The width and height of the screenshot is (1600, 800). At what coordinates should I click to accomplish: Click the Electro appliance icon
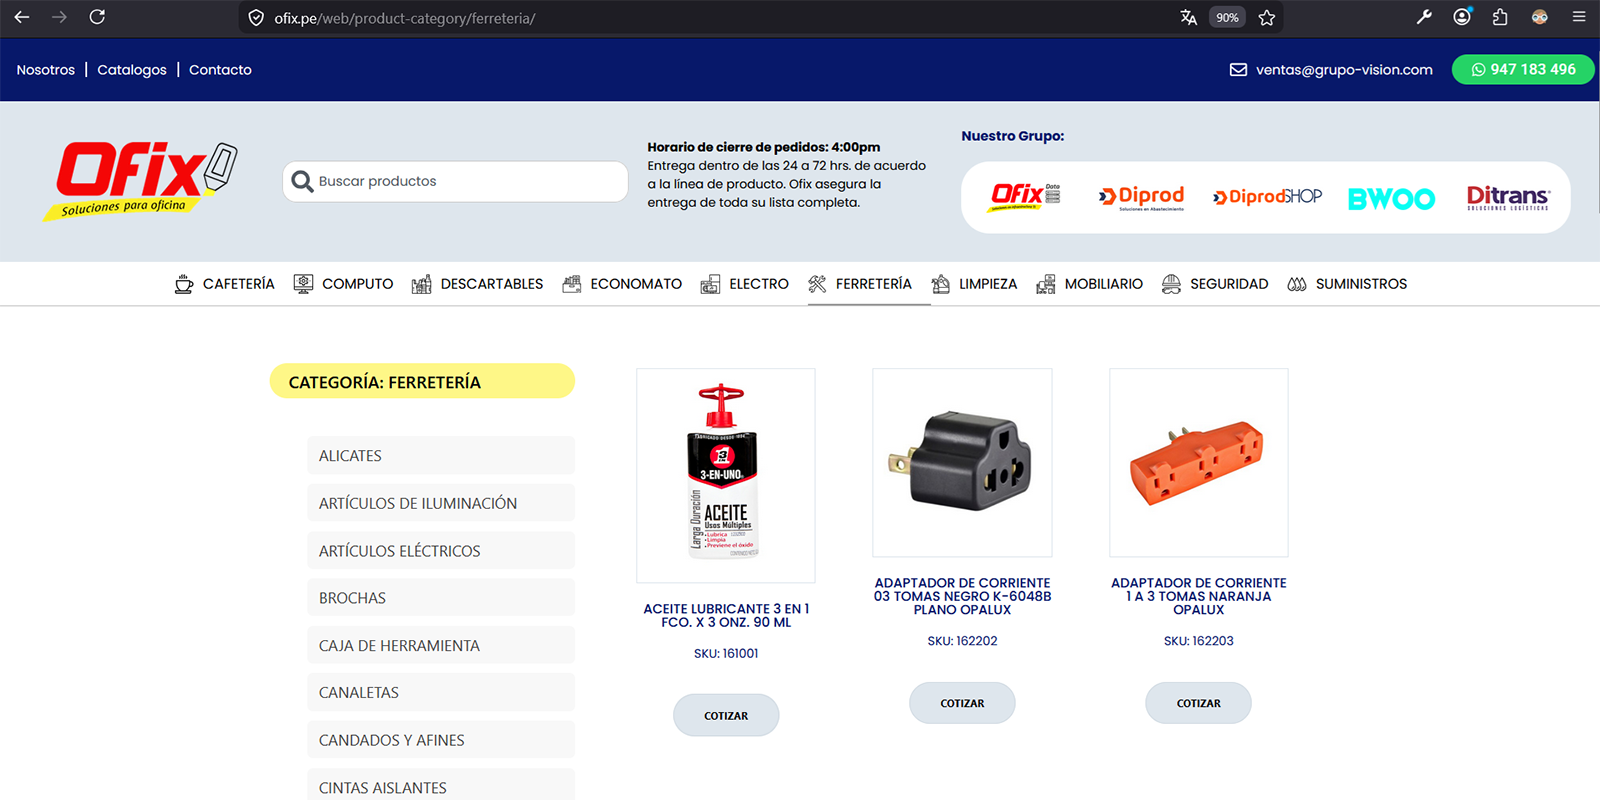pos(710,284)
